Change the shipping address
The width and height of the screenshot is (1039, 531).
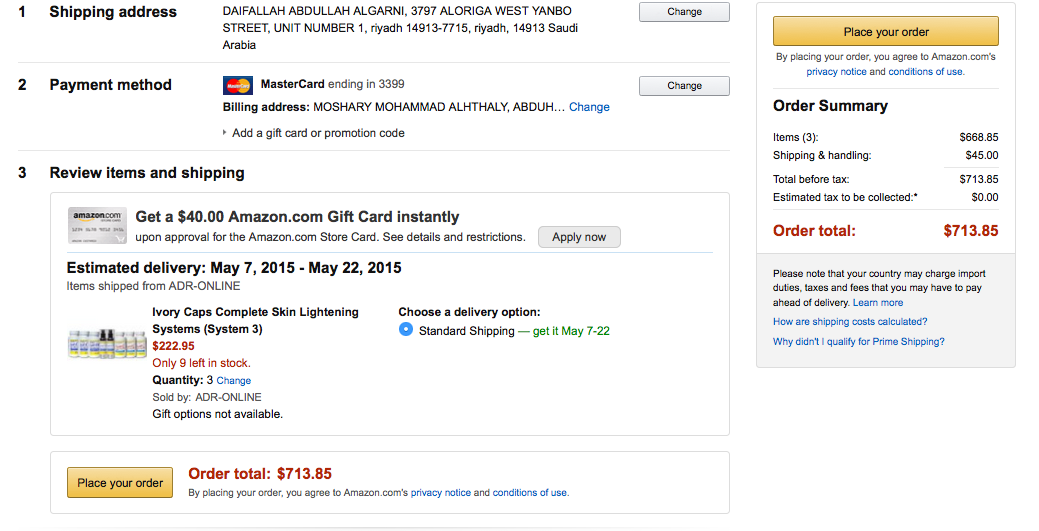684,12
